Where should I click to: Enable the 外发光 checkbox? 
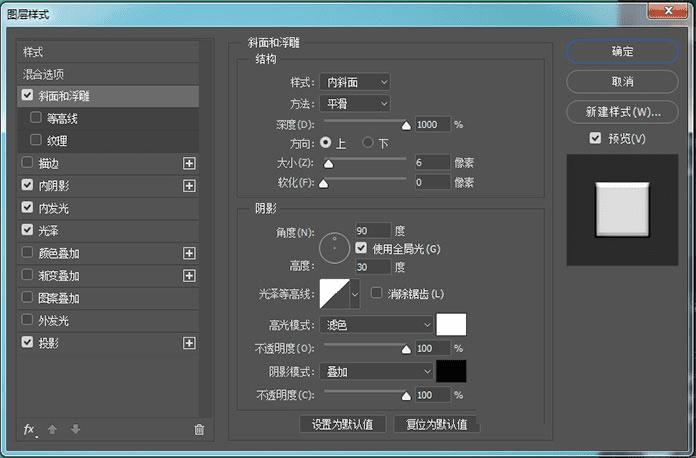point(28,320)
